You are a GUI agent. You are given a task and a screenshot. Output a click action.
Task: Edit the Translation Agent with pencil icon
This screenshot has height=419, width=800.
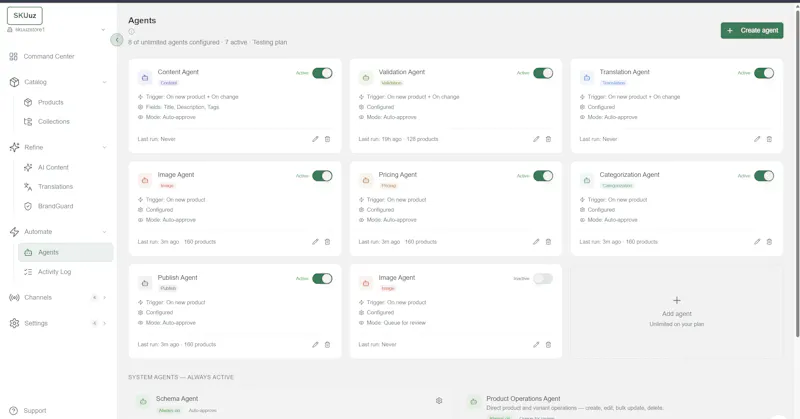point(757,139)
